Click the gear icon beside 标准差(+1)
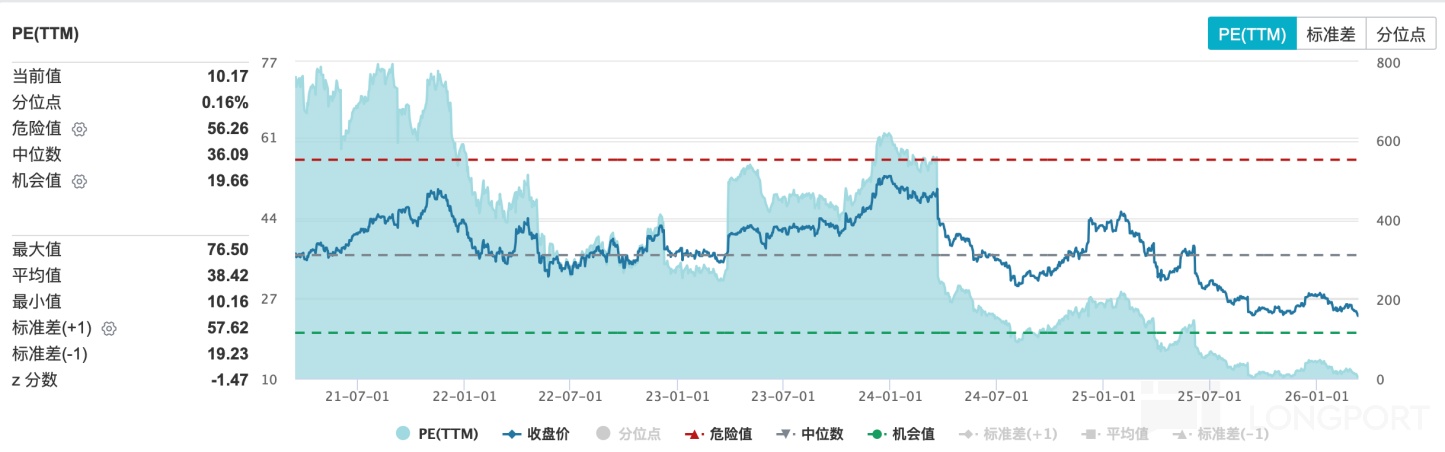The height and width of the screenshot is (452, 1445). (x=110, y=328)
